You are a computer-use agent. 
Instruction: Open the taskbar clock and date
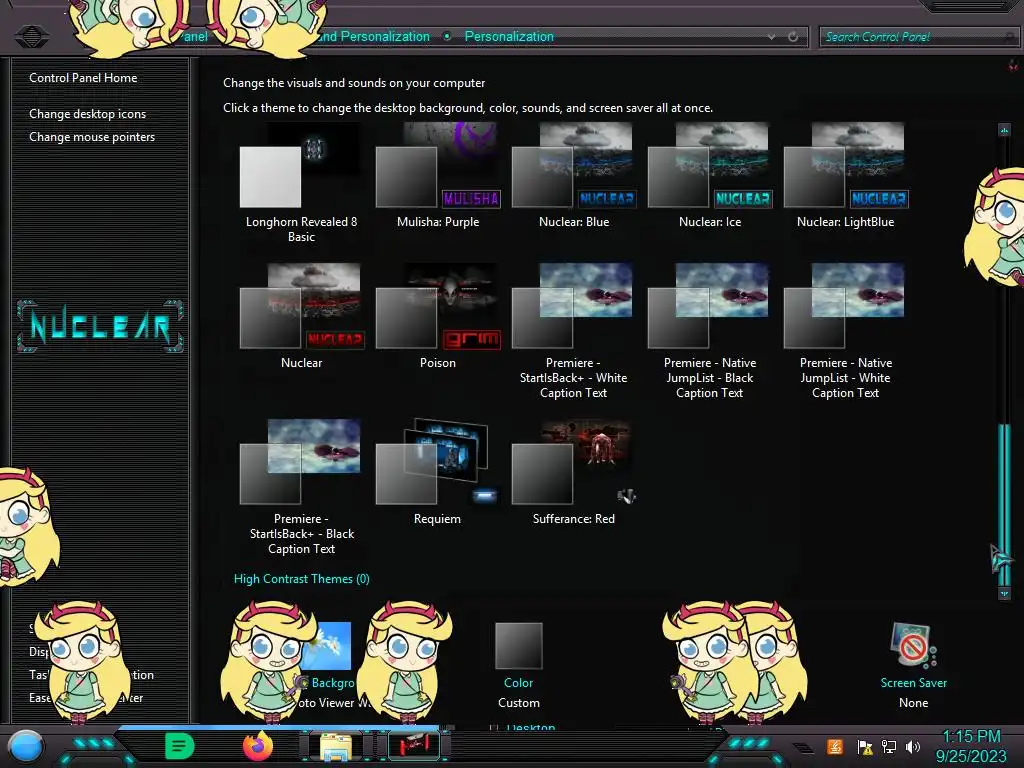[971, 746]
